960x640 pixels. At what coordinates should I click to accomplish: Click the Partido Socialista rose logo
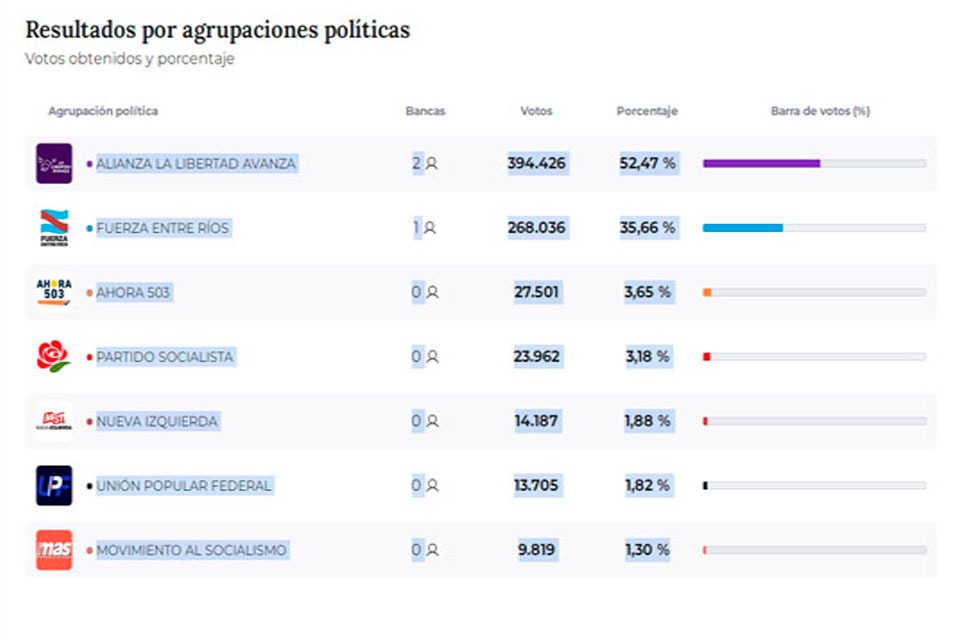click(x=54, y=356)
